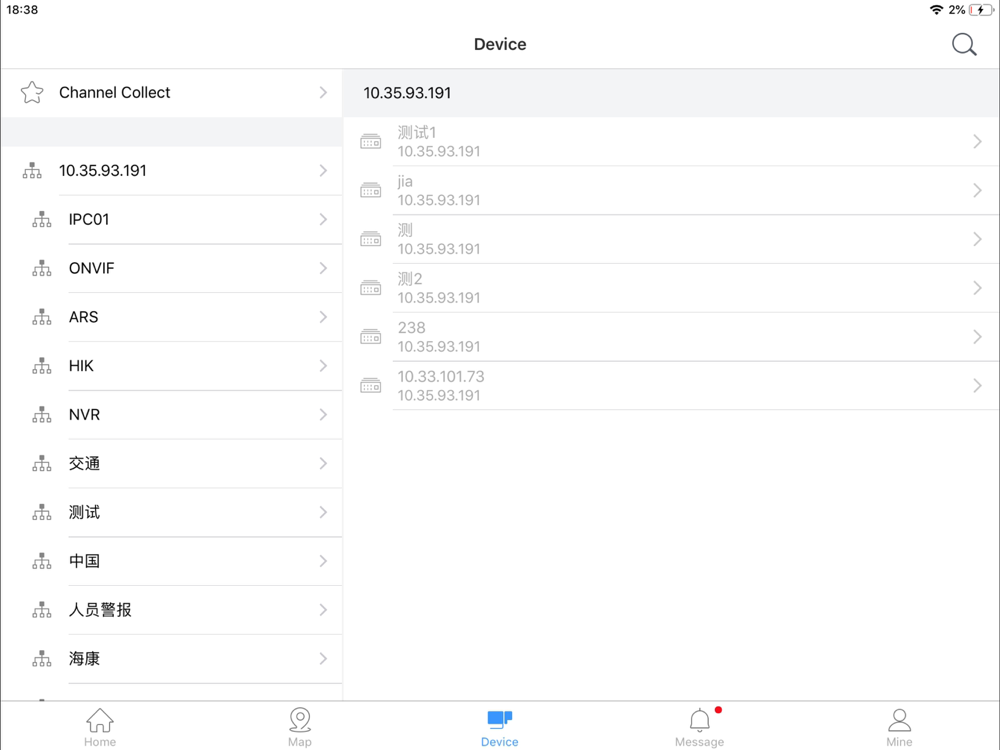Screen dimensions: 1000x750
Task: Tap the Device tab icon
Action: [500, 720]
